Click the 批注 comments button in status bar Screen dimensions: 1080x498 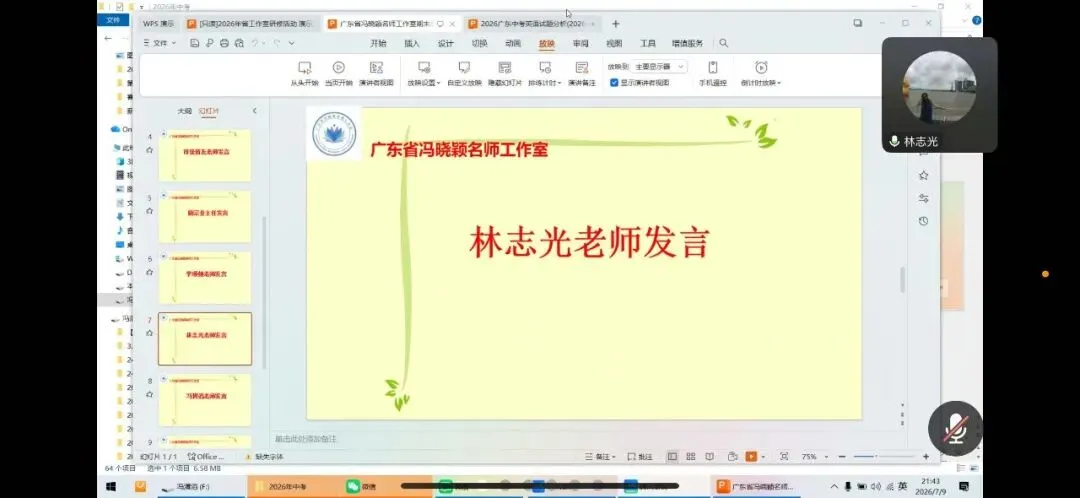[x=641, y=457]
